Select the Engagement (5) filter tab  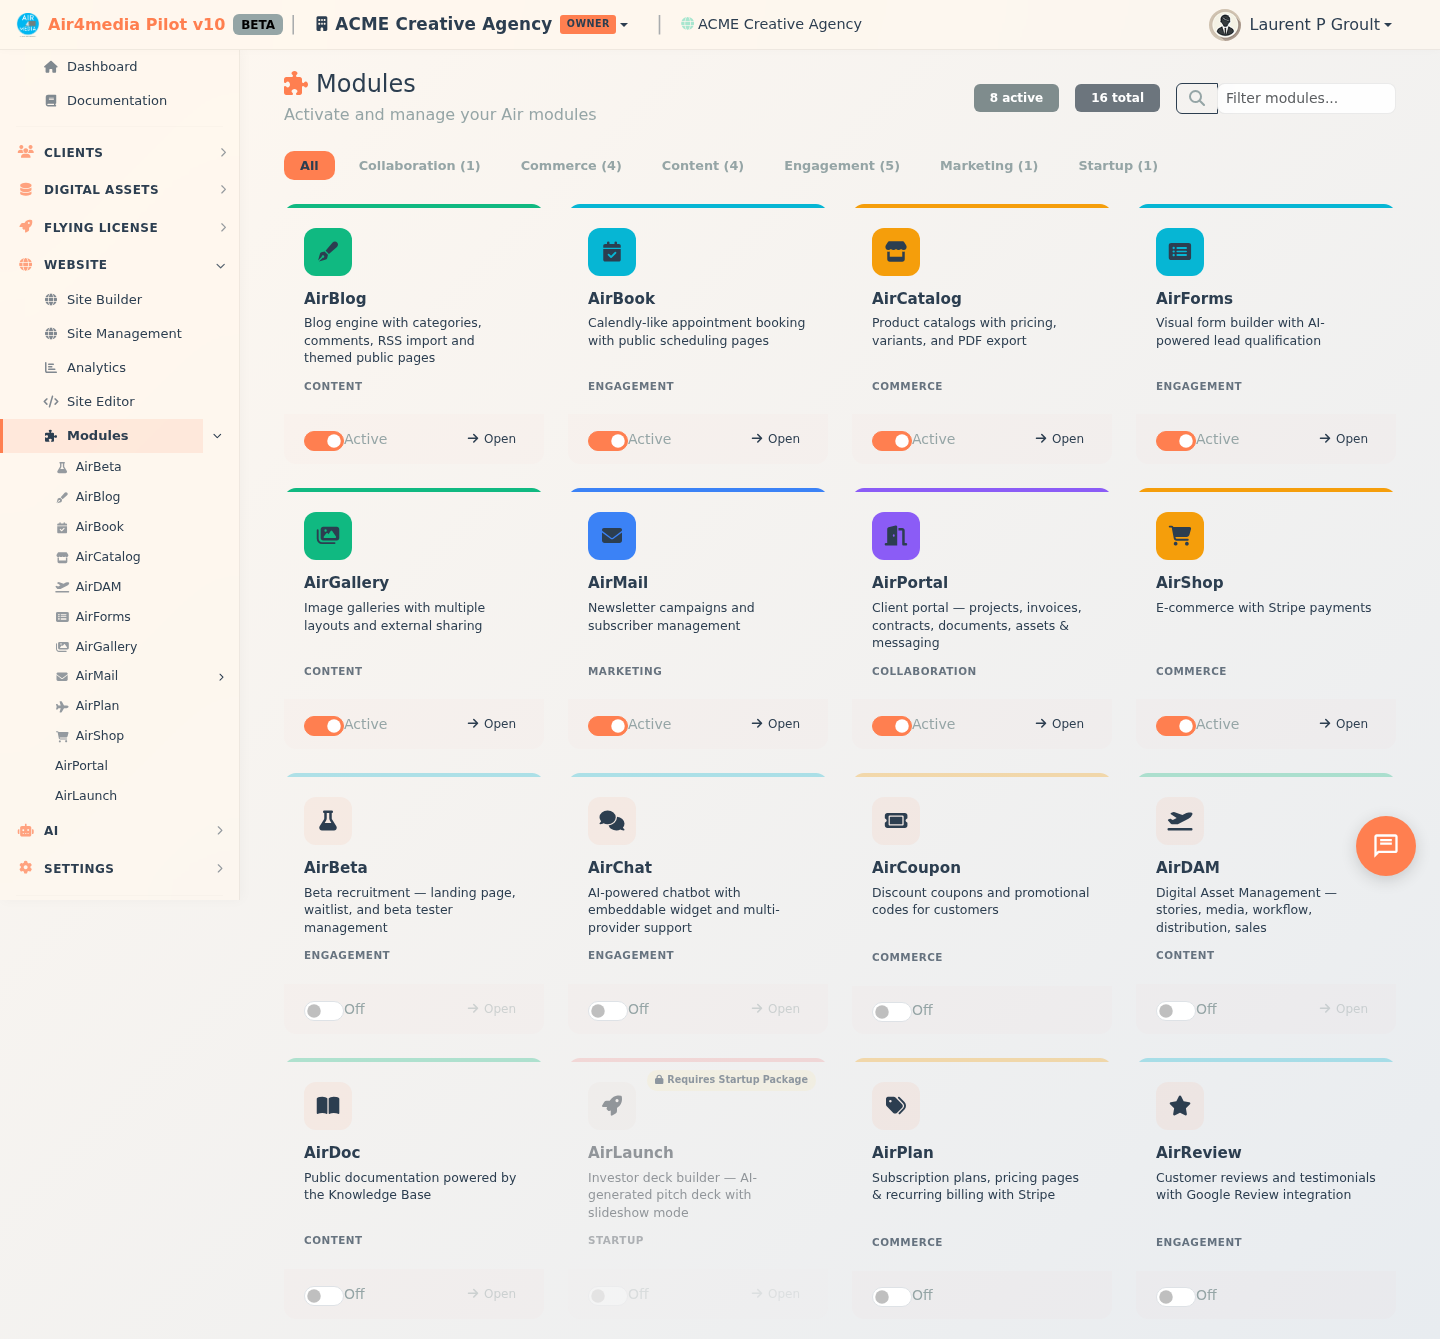841,166
